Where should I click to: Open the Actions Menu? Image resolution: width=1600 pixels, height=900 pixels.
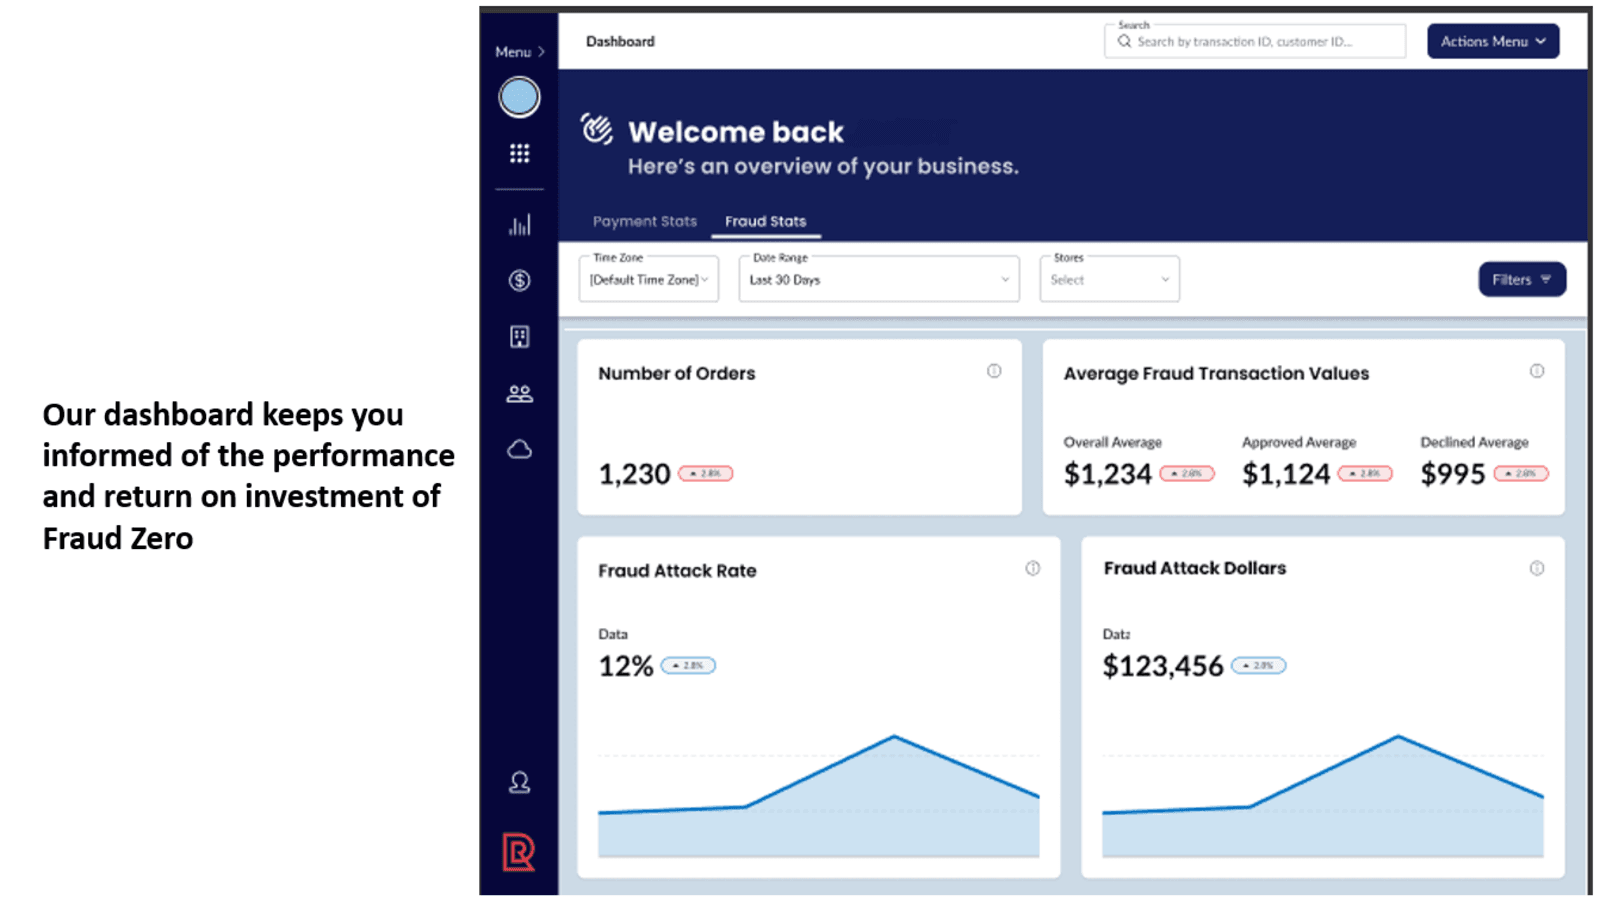coord(1492,41)
